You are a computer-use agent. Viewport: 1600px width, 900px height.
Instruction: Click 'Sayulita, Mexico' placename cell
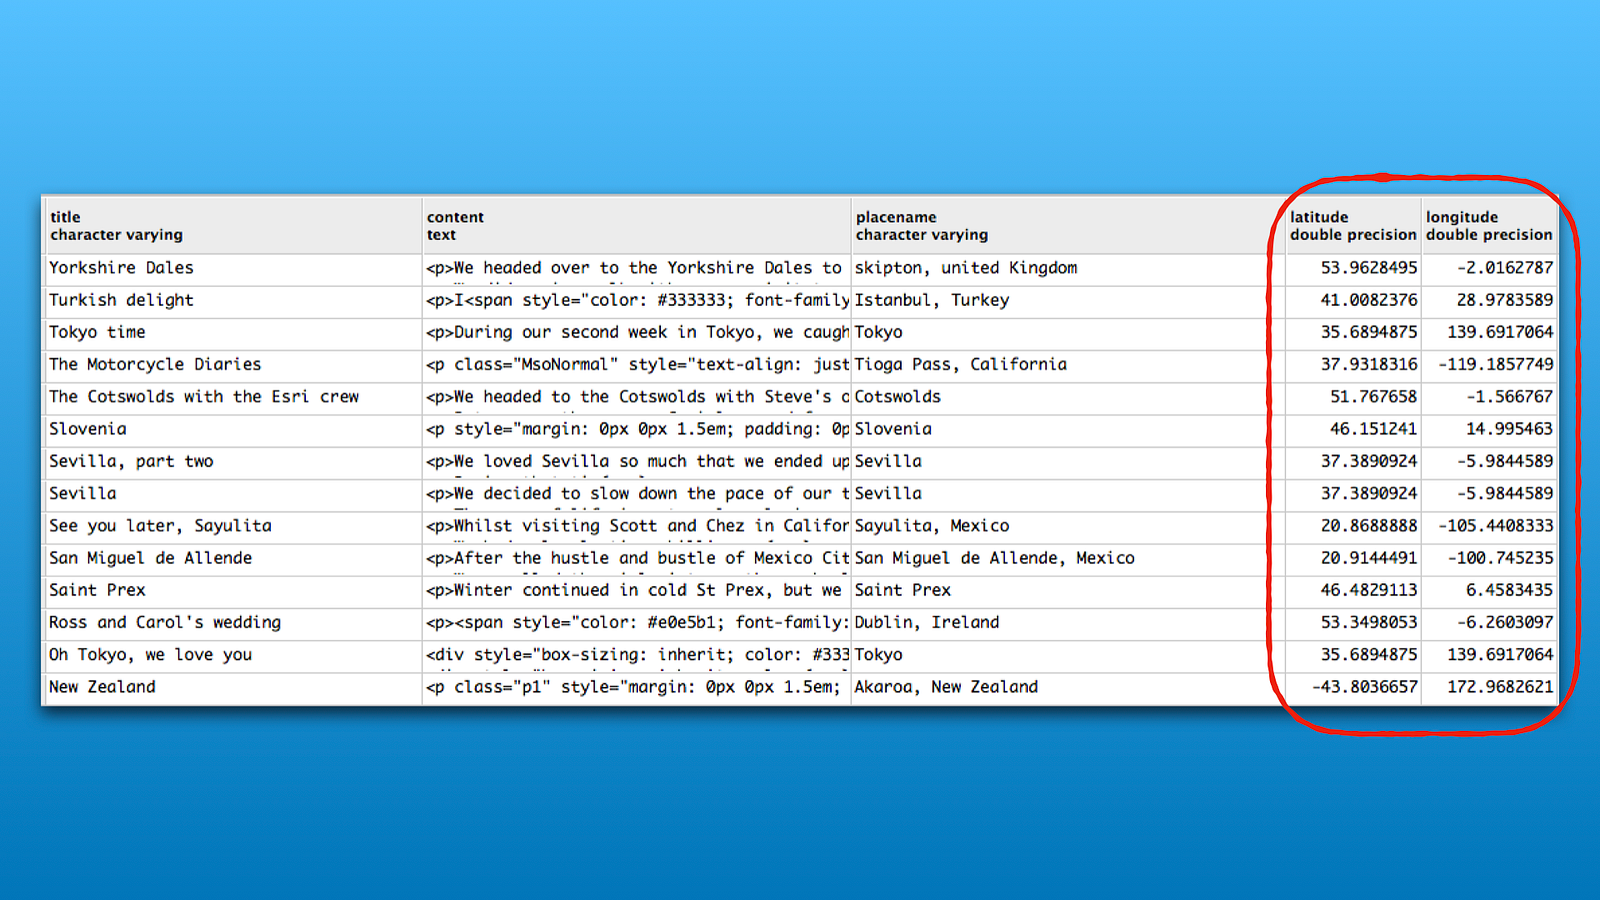point(1068,526)
